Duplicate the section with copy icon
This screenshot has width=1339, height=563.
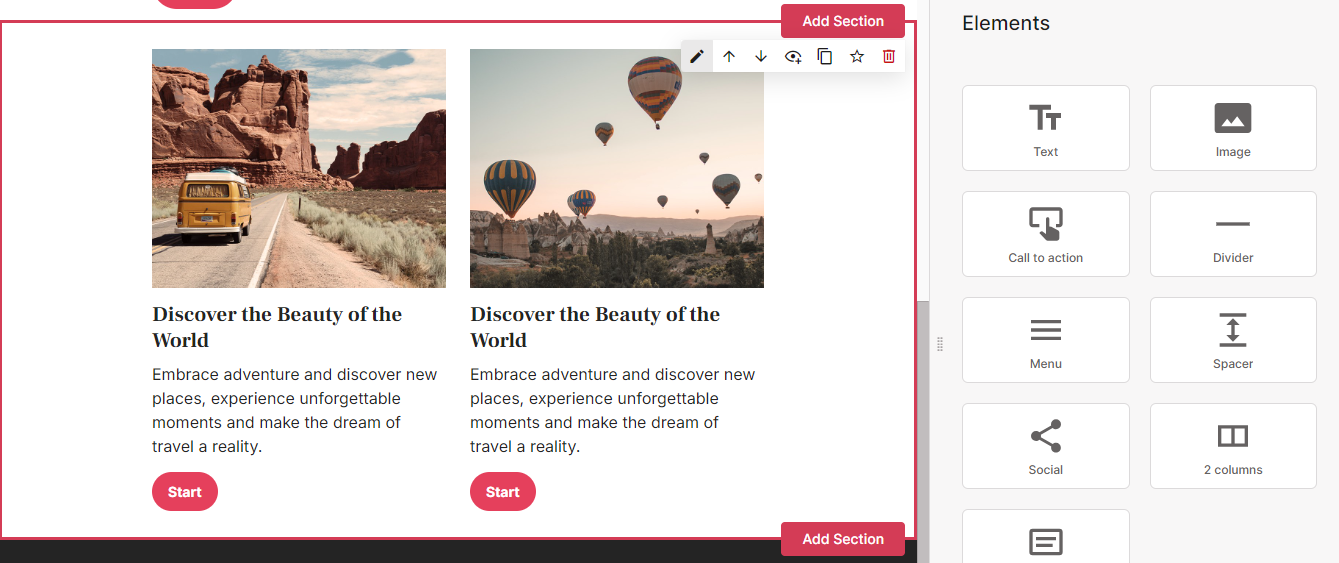[825, 56]
